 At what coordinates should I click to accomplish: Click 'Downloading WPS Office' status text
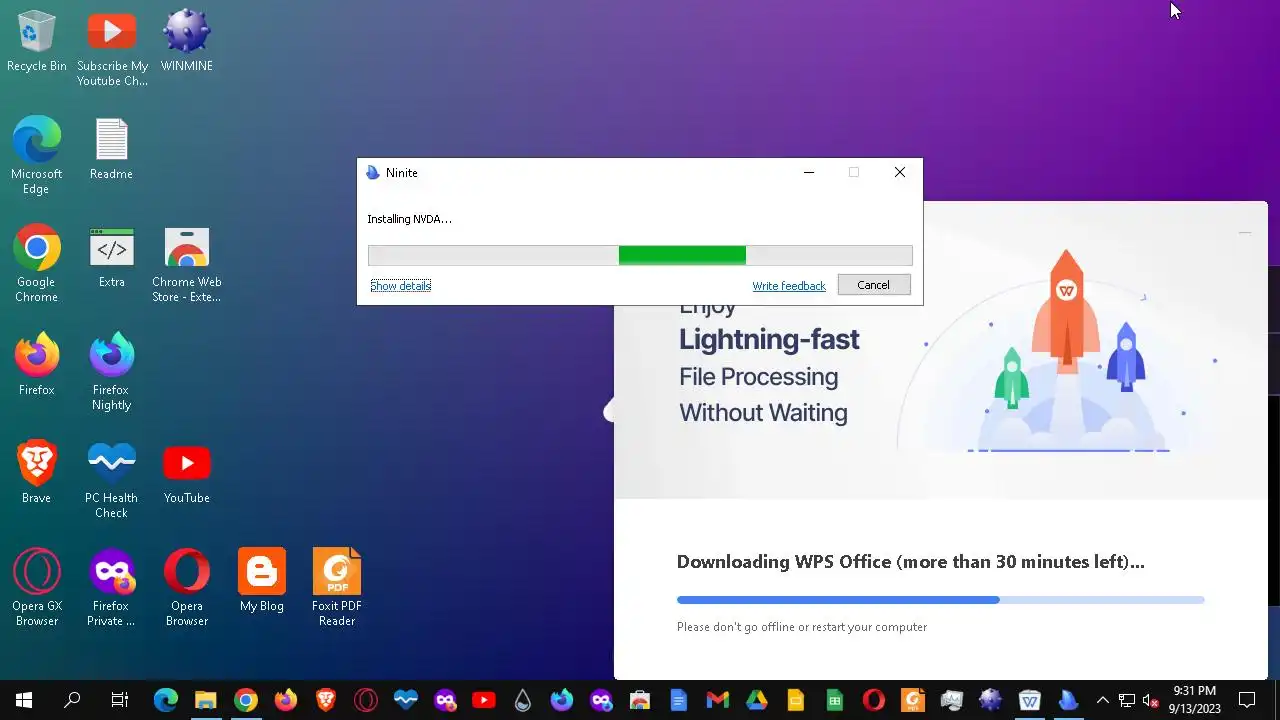(x=910, y=562)
